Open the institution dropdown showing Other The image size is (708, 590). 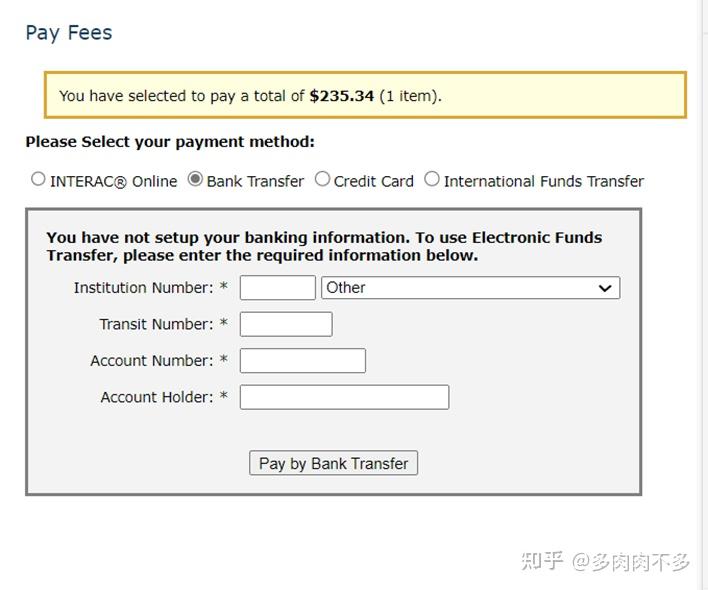(460, 288)
